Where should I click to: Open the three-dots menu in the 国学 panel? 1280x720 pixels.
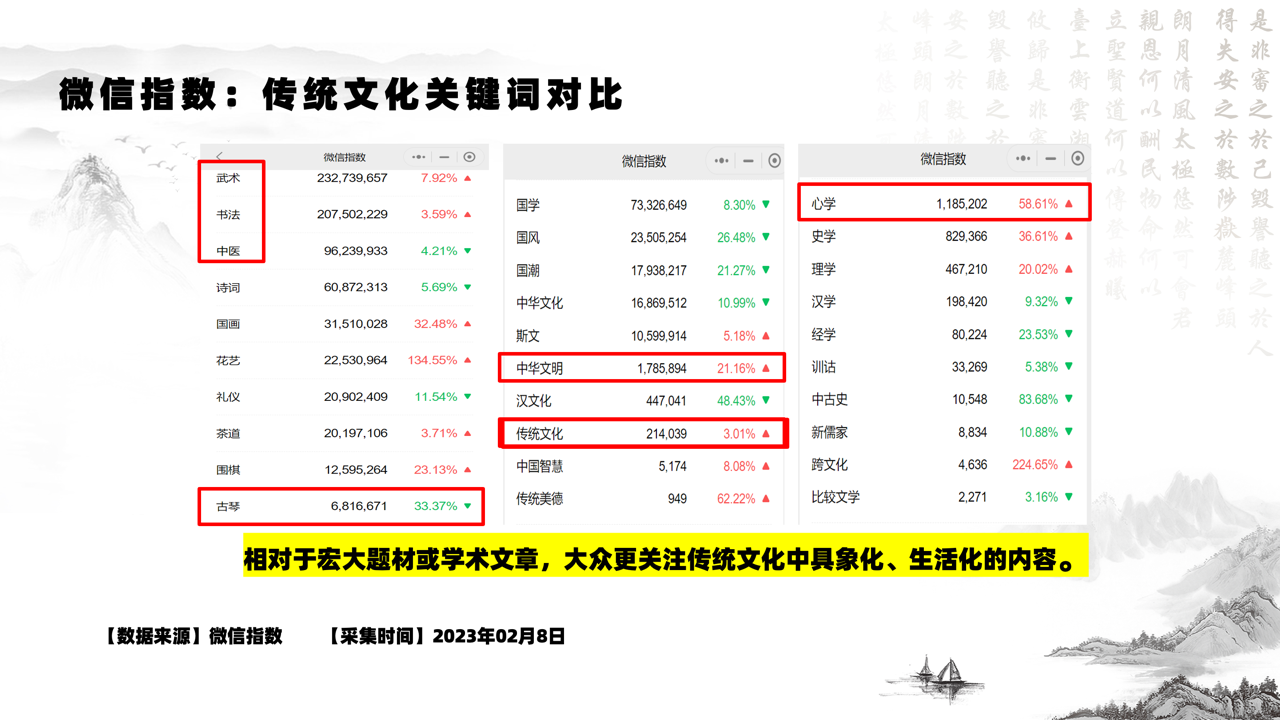[x=722, y=161]
